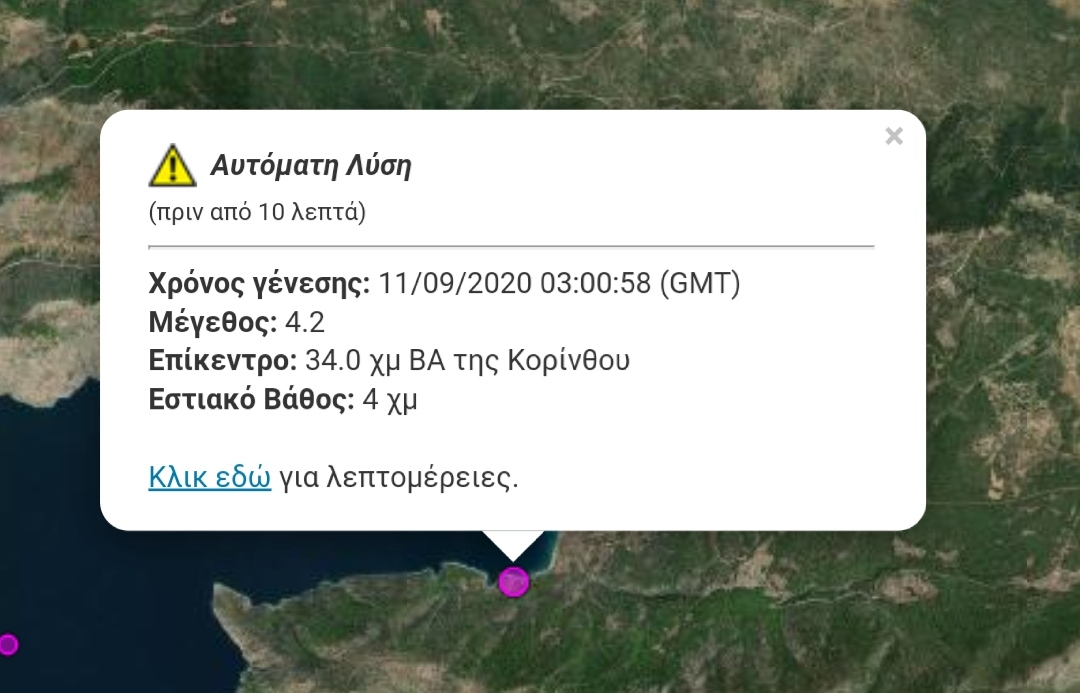Click the "Εστιακό Βάθος" label
Viewport: 1080px width, 693px height.
(251, 399)
